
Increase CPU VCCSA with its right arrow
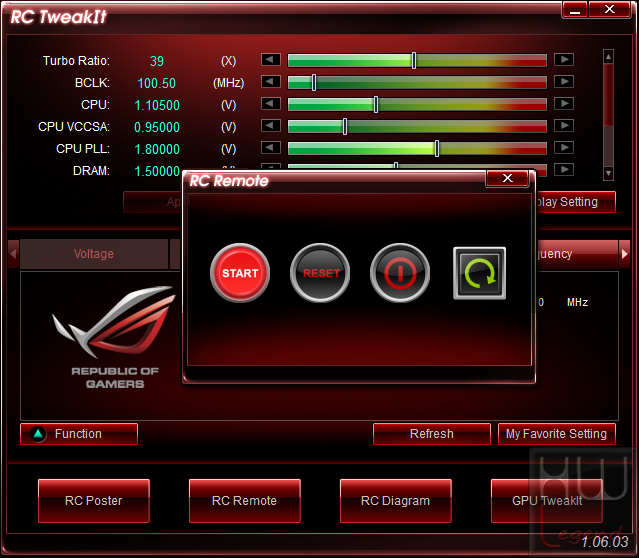pos(564,126)
